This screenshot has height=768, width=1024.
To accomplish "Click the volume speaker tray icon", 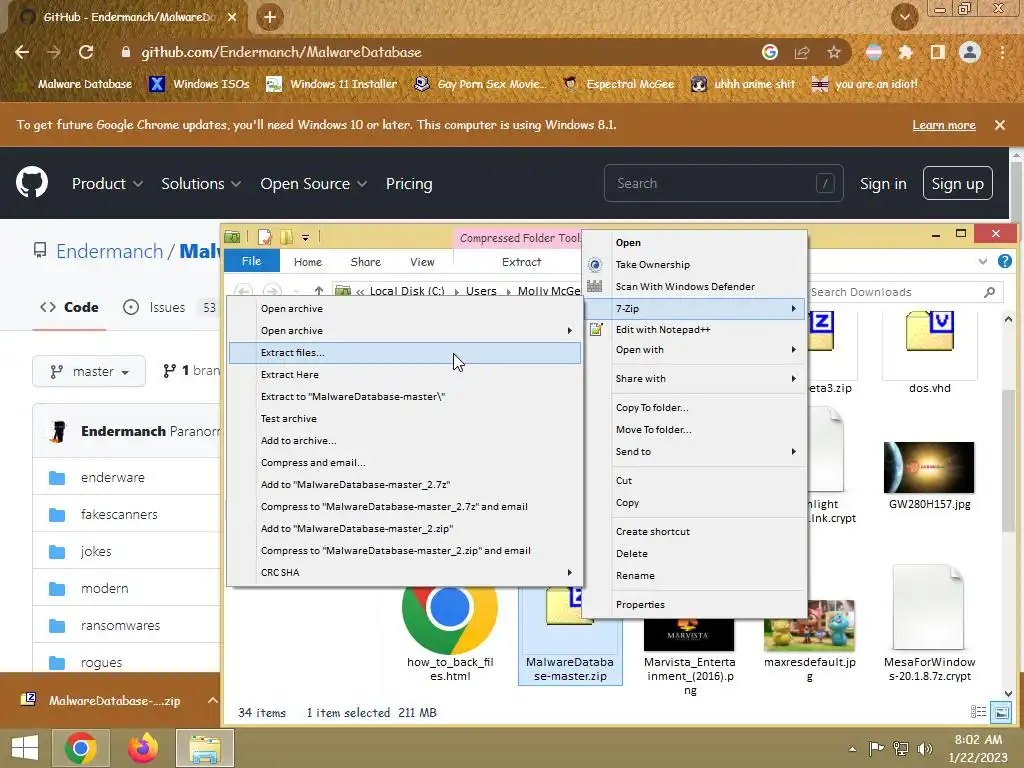I will click(925, 748).
